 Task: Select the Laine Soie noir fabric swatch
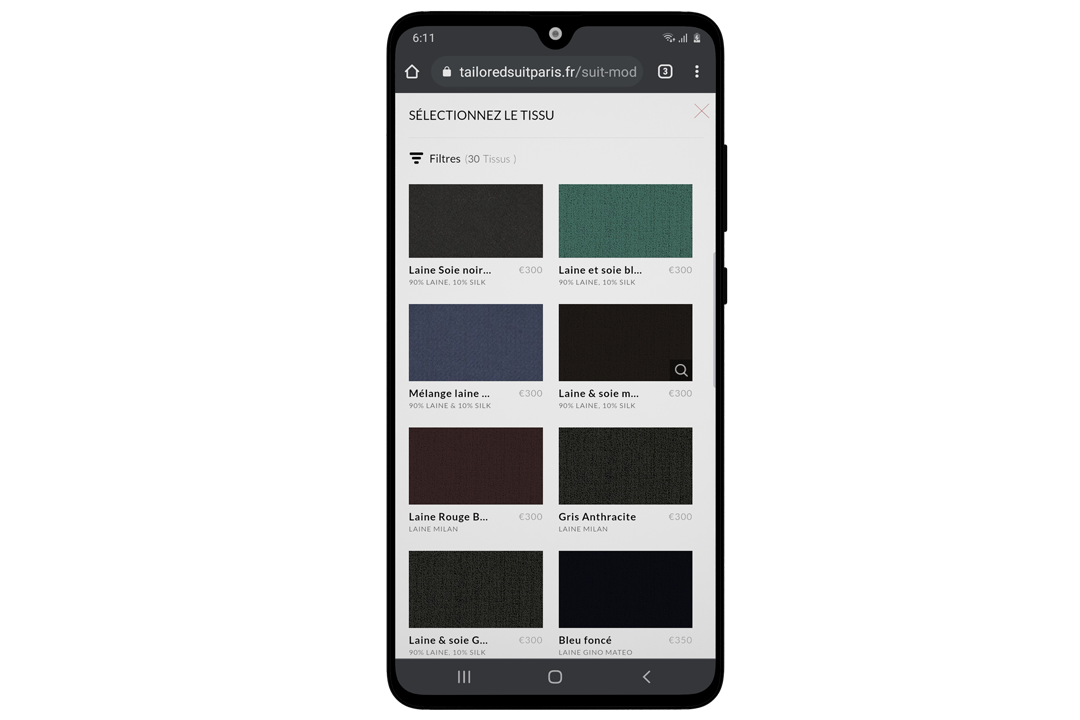[476, 221]
